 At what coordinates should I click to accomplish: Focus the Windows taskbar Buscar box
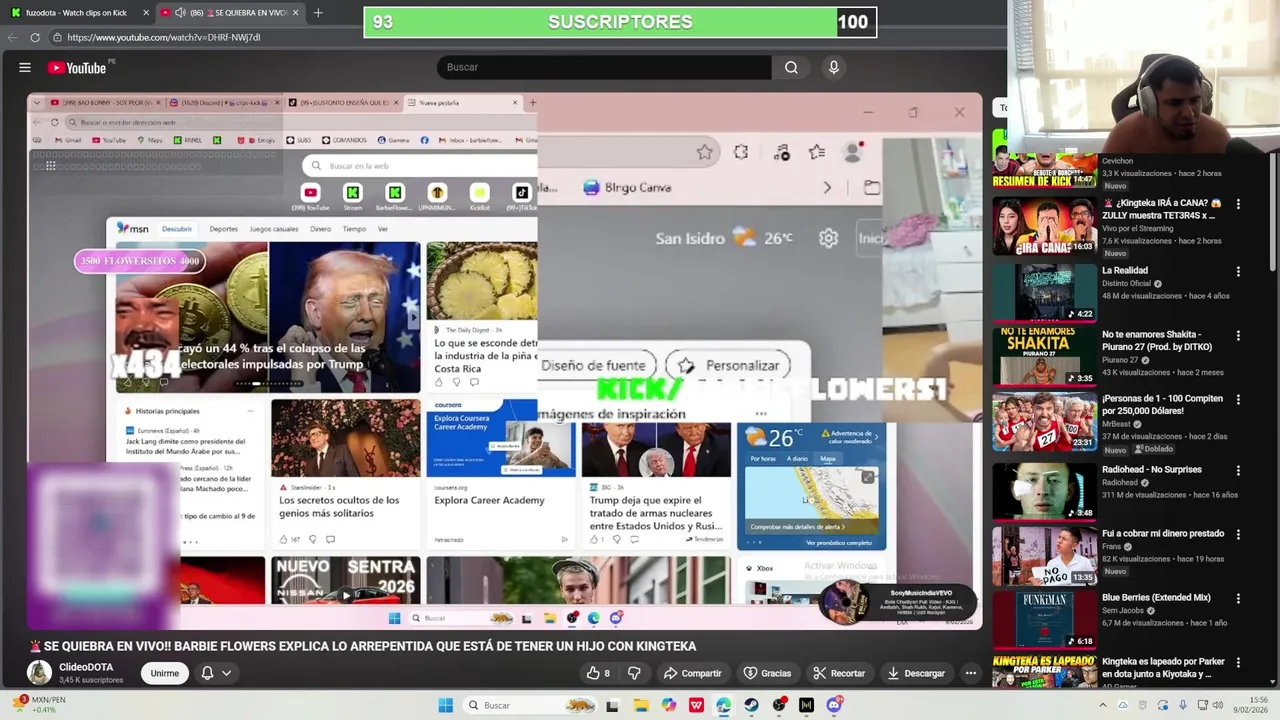(x=529, y=705)
